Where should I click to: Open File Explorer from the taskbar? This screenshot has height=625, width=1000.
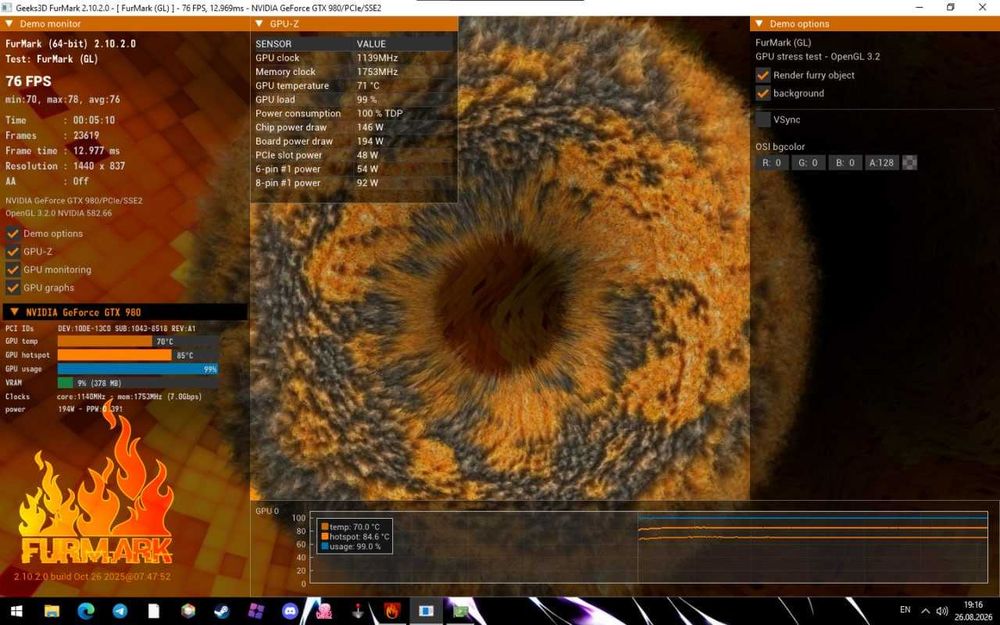52,611
